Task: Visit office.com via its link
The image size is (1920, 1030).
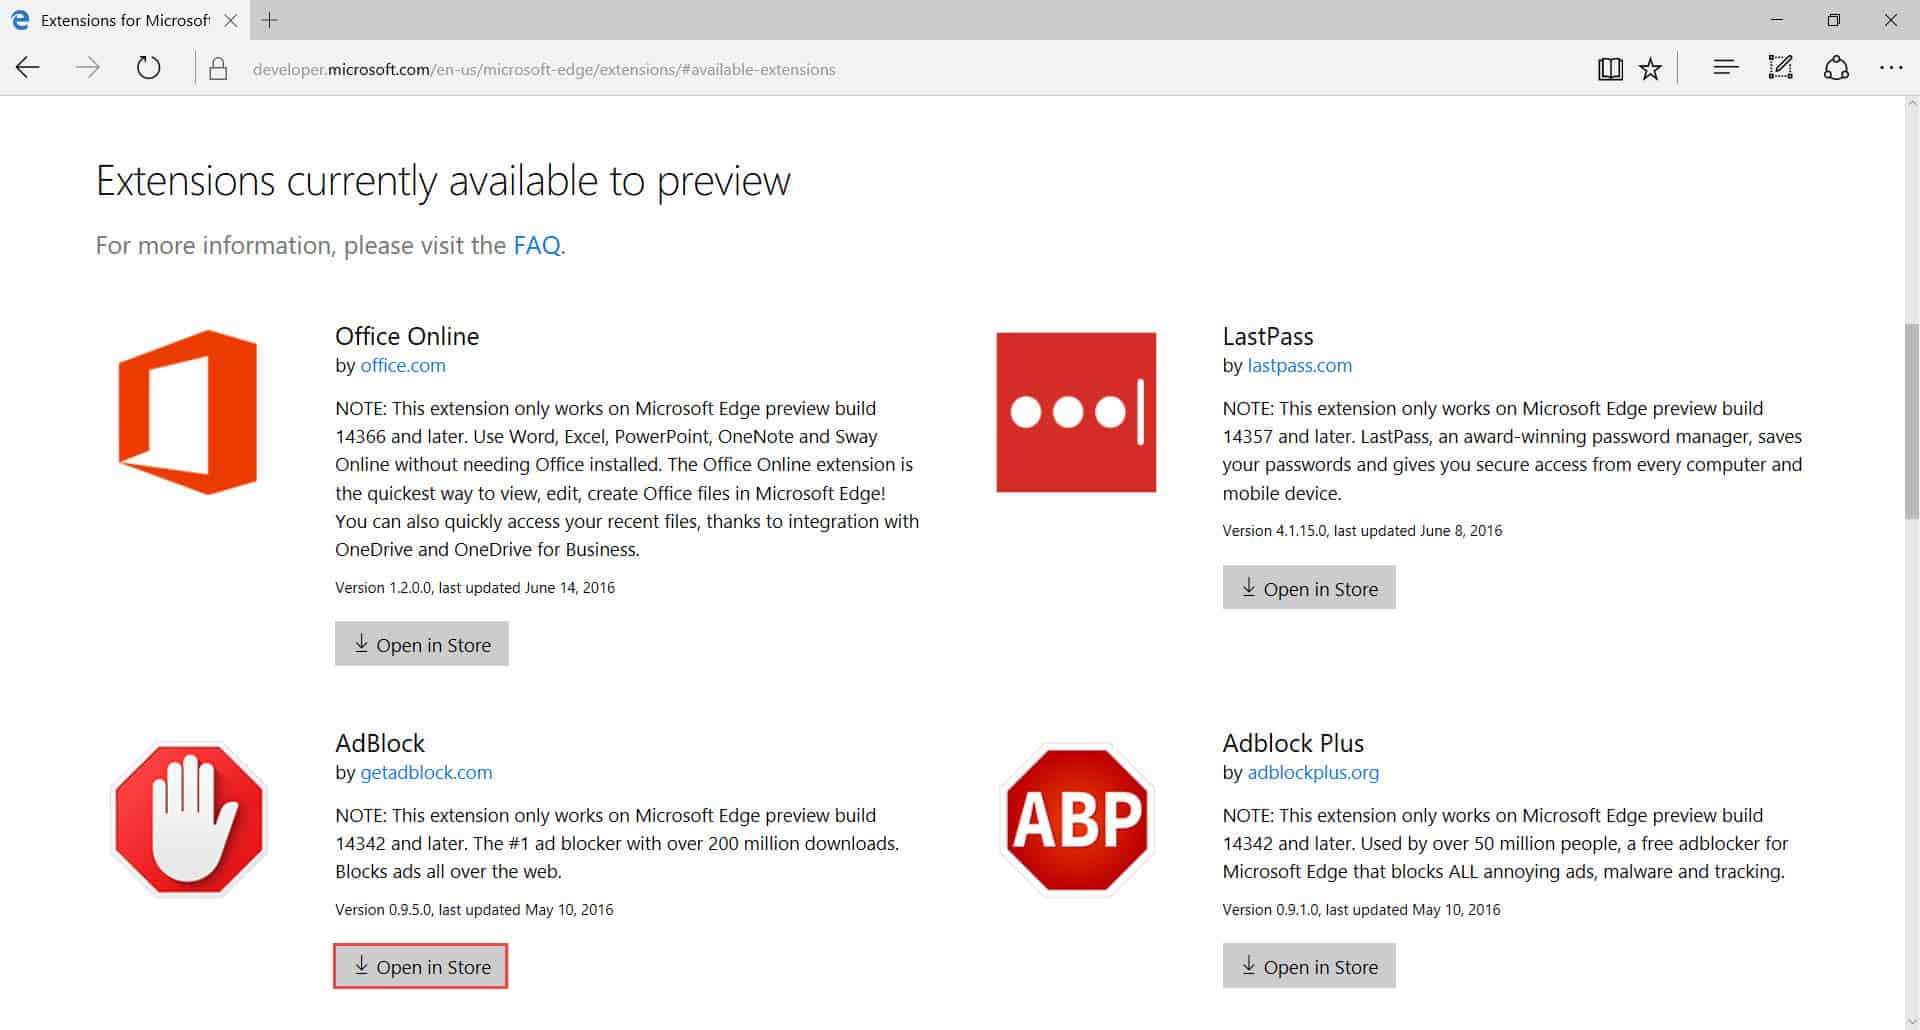Action: [x=403, y=365]
